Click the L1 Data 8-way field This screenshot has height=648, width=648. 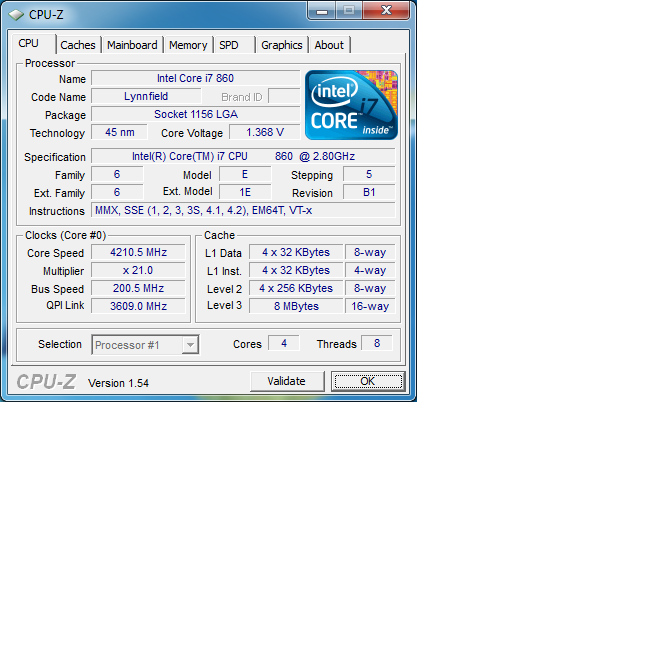click(x=370, y=252)
